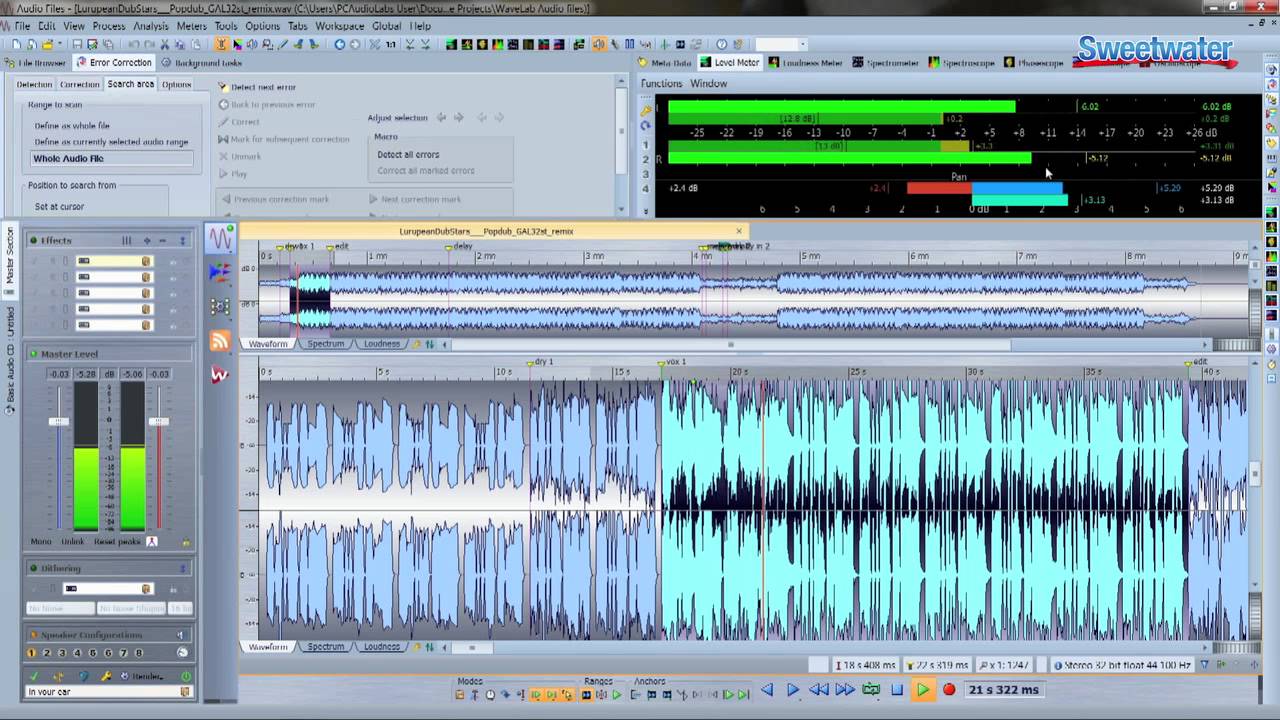Toggle the Dithering section power light

[x=33, y=568]
